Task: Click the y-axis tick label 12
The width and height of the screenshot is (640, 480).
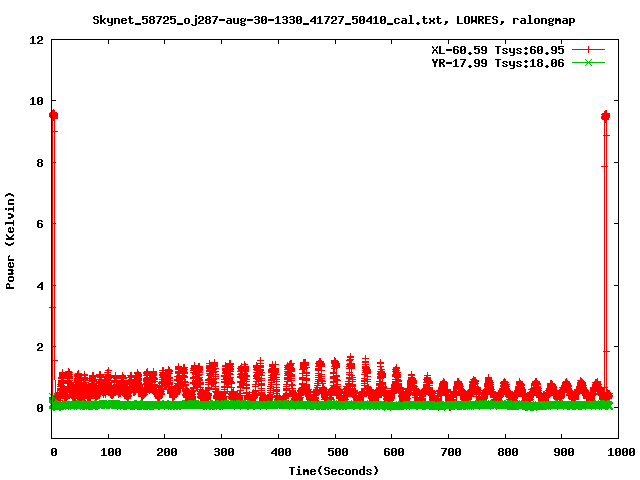Action: [36, 40]
